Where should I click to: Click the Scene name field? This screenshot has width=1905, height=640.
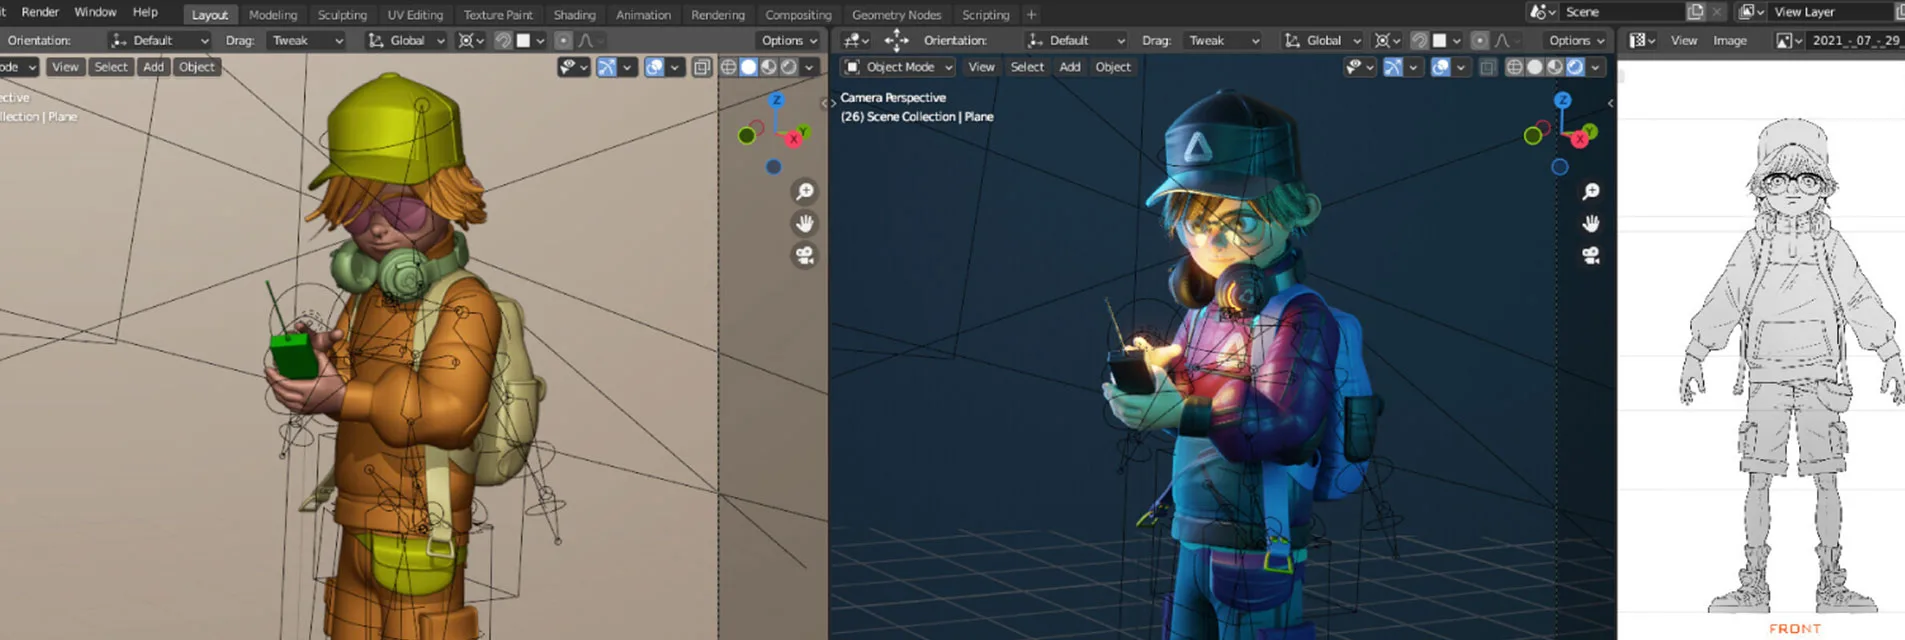click(x=1622, y=12)
